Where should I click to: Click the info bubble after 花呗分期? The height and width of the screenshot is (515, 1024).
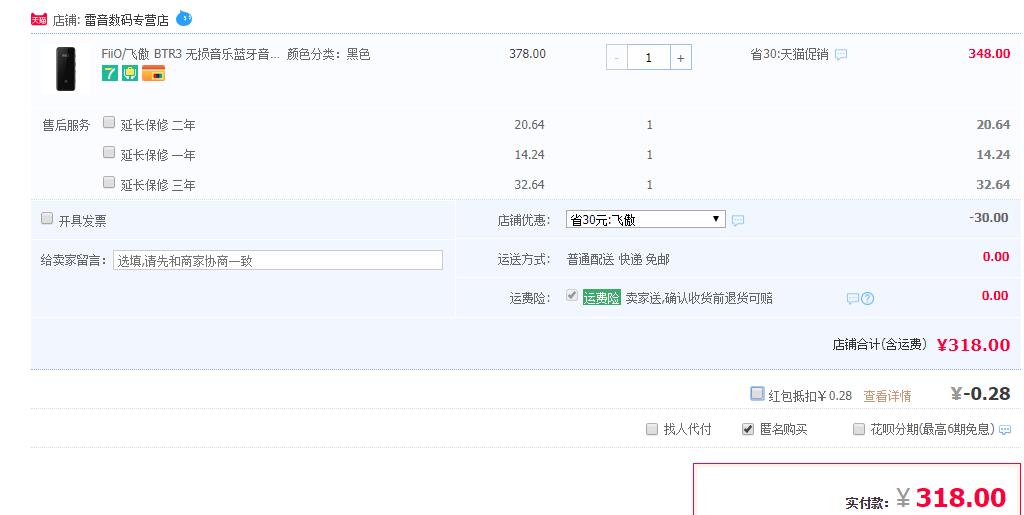point(1005,429)
